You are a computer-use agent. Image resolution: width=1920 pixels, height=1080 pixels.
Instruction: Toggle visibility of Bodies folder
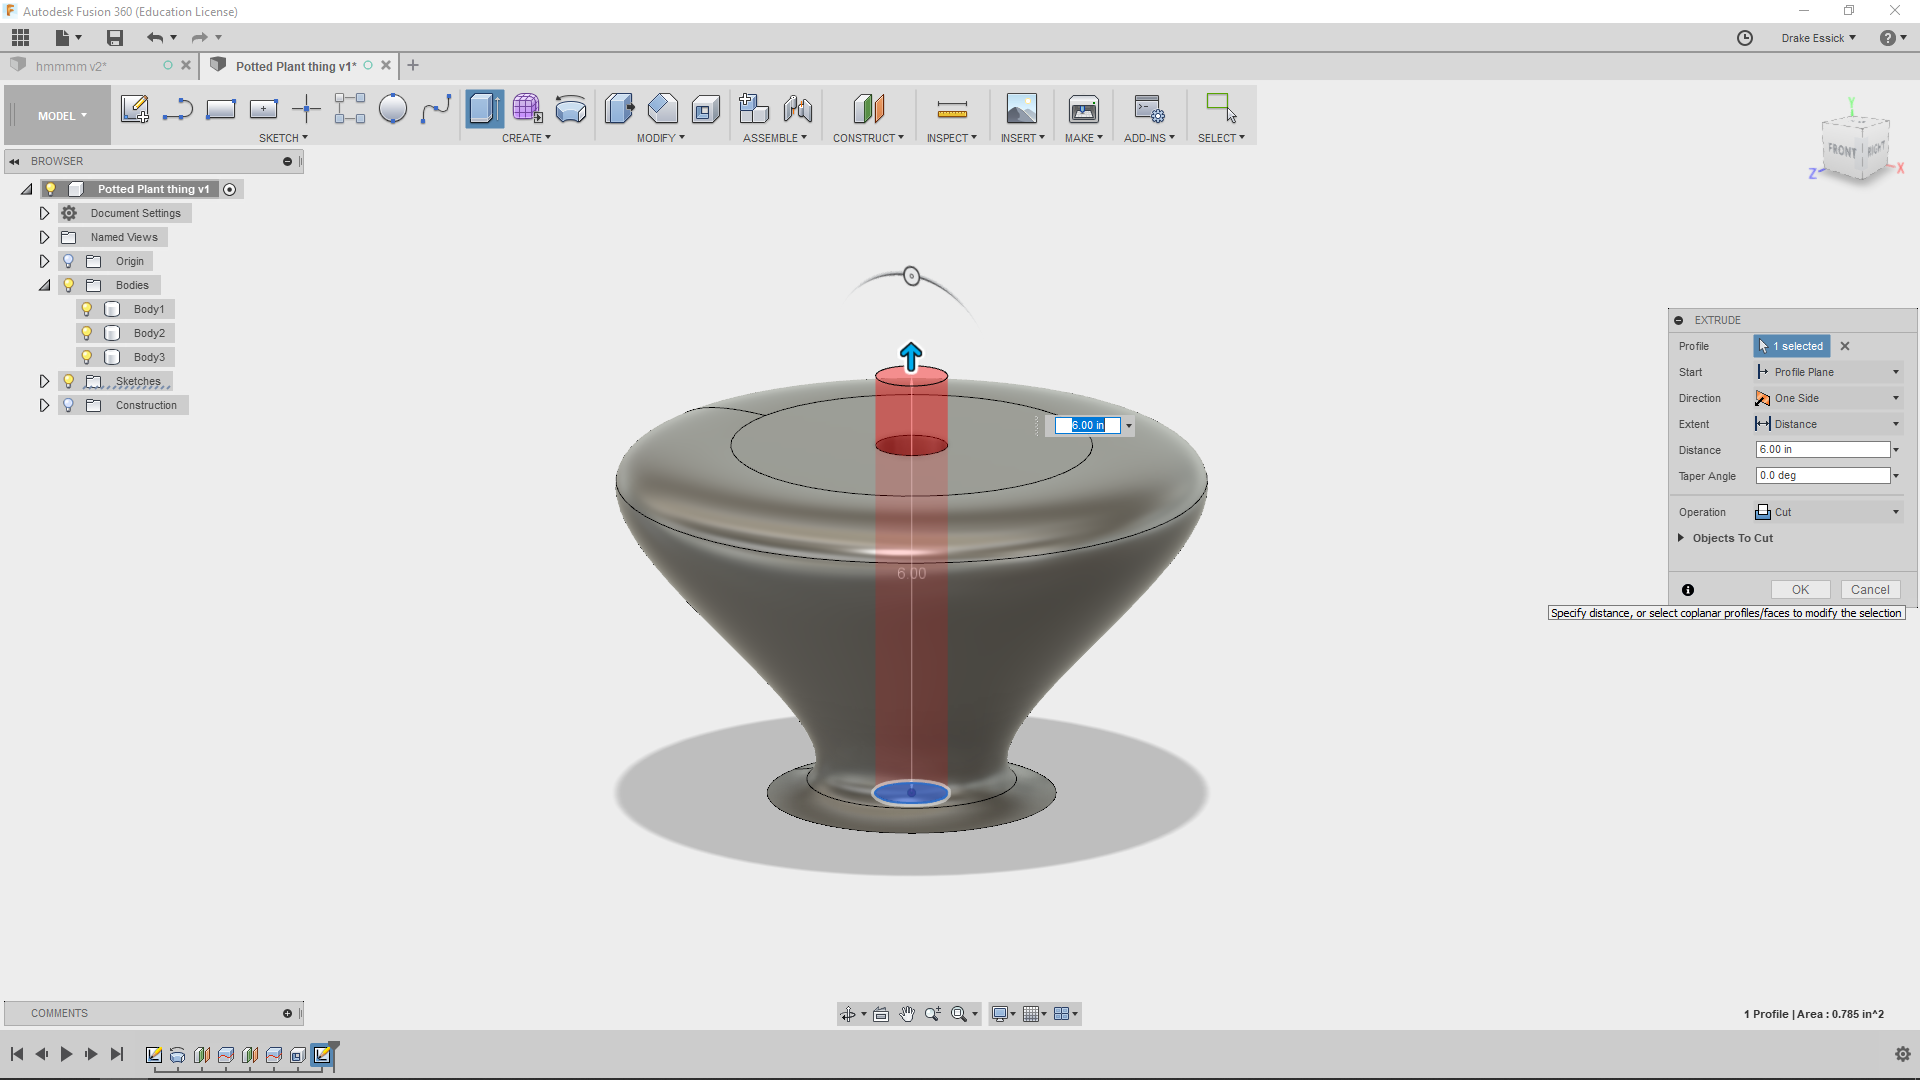69,285
